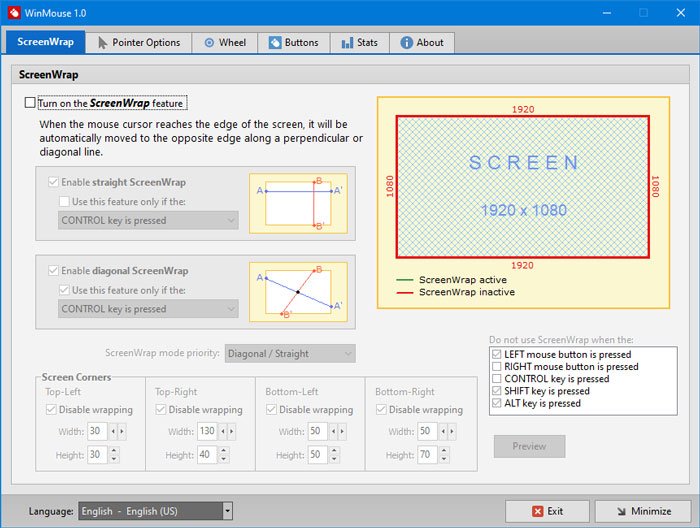This screenshot has width=700, height=528.
Task: Toggle LEFT mouse button is pressed option
Action: tap(497, 355)
